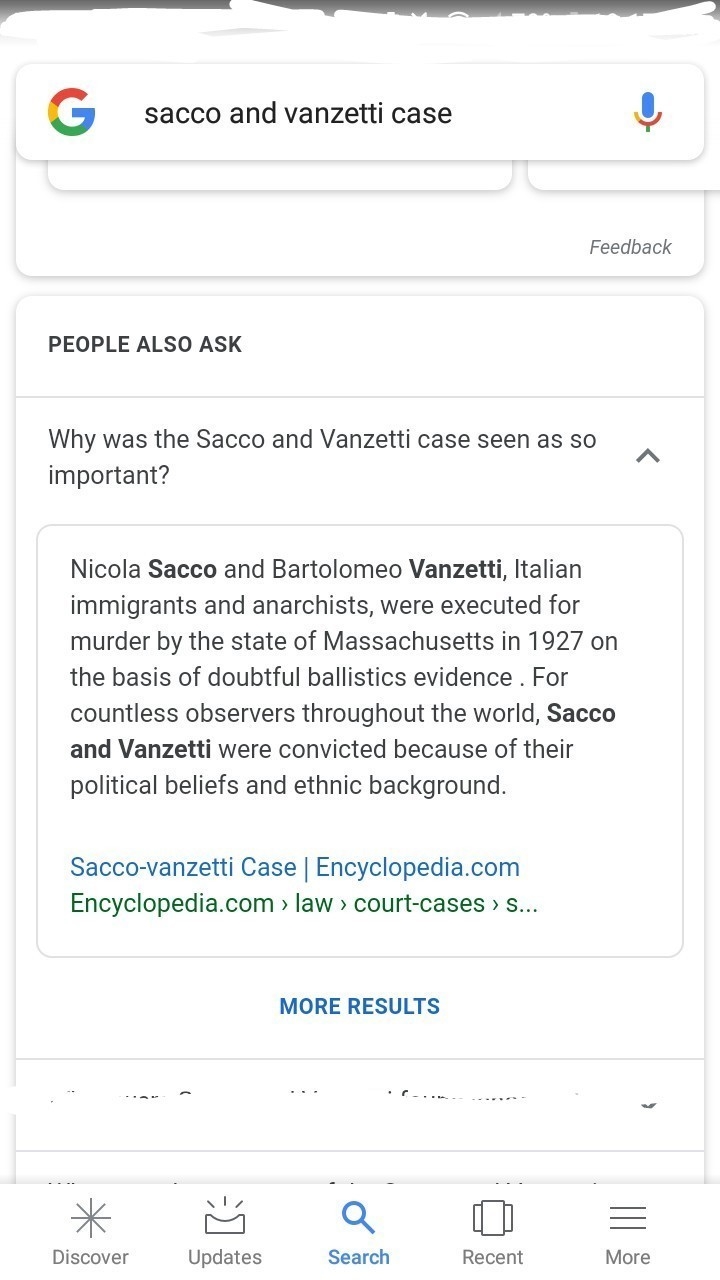
Task: Open the More hamburger icon
Action: click(628, 1218)
